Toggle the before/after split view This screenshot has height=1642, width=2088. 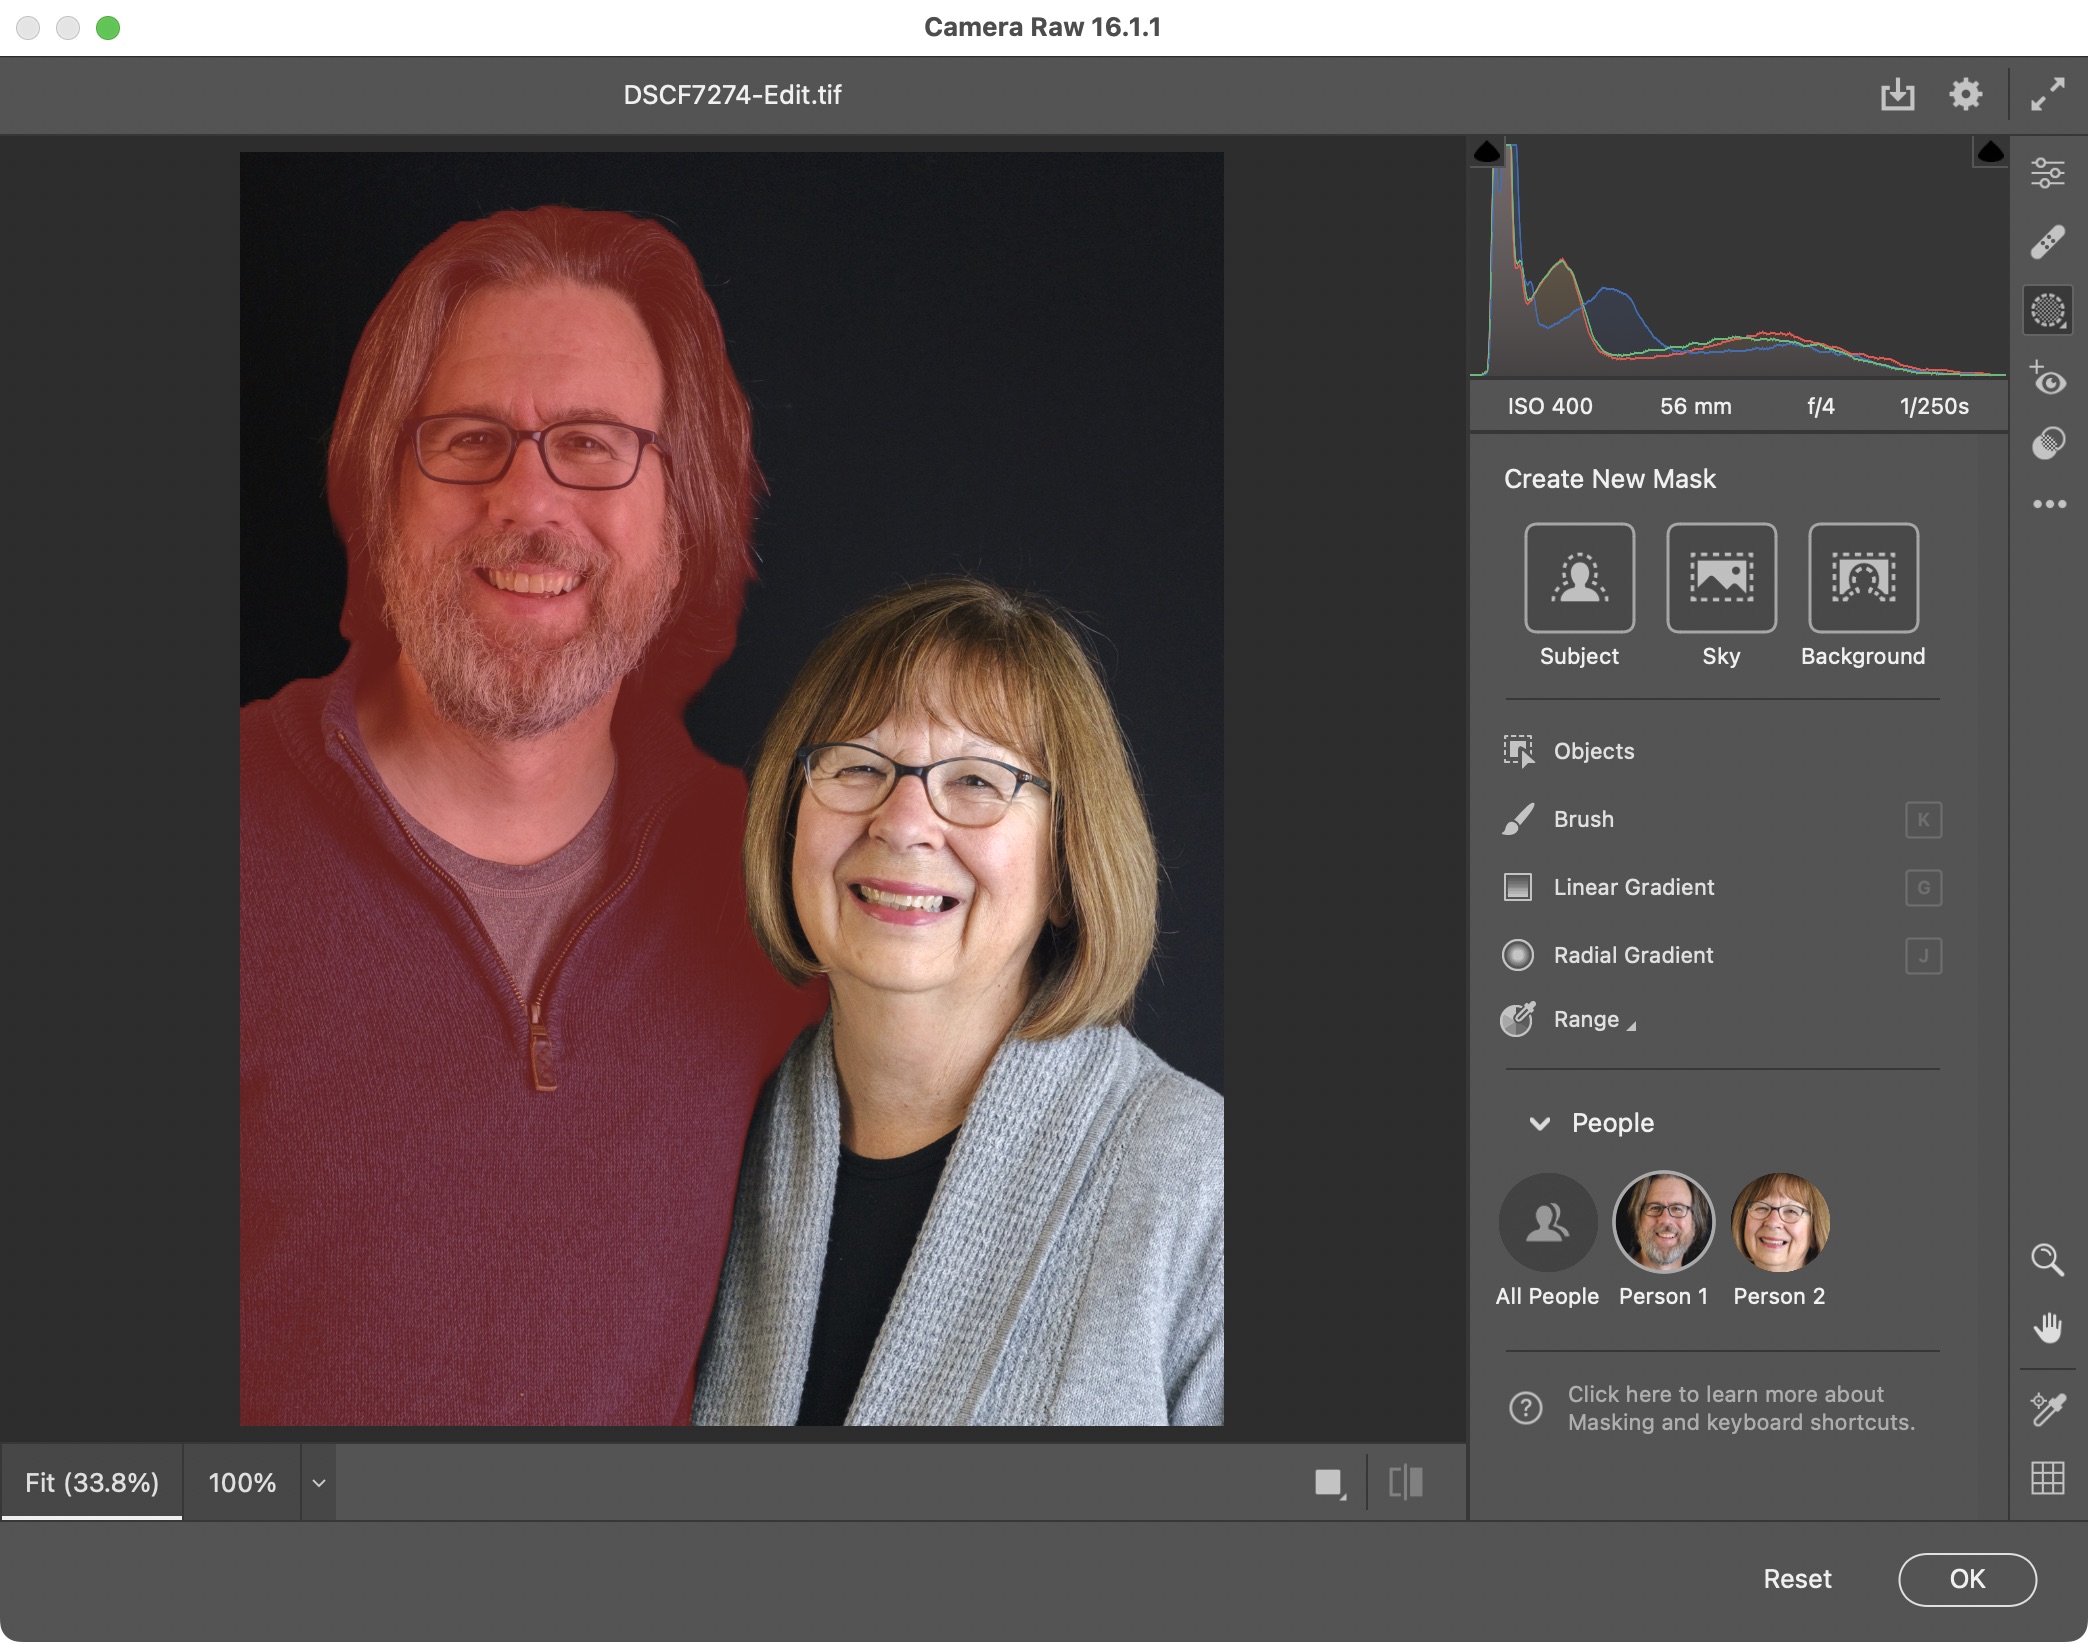(1406, 1482)
